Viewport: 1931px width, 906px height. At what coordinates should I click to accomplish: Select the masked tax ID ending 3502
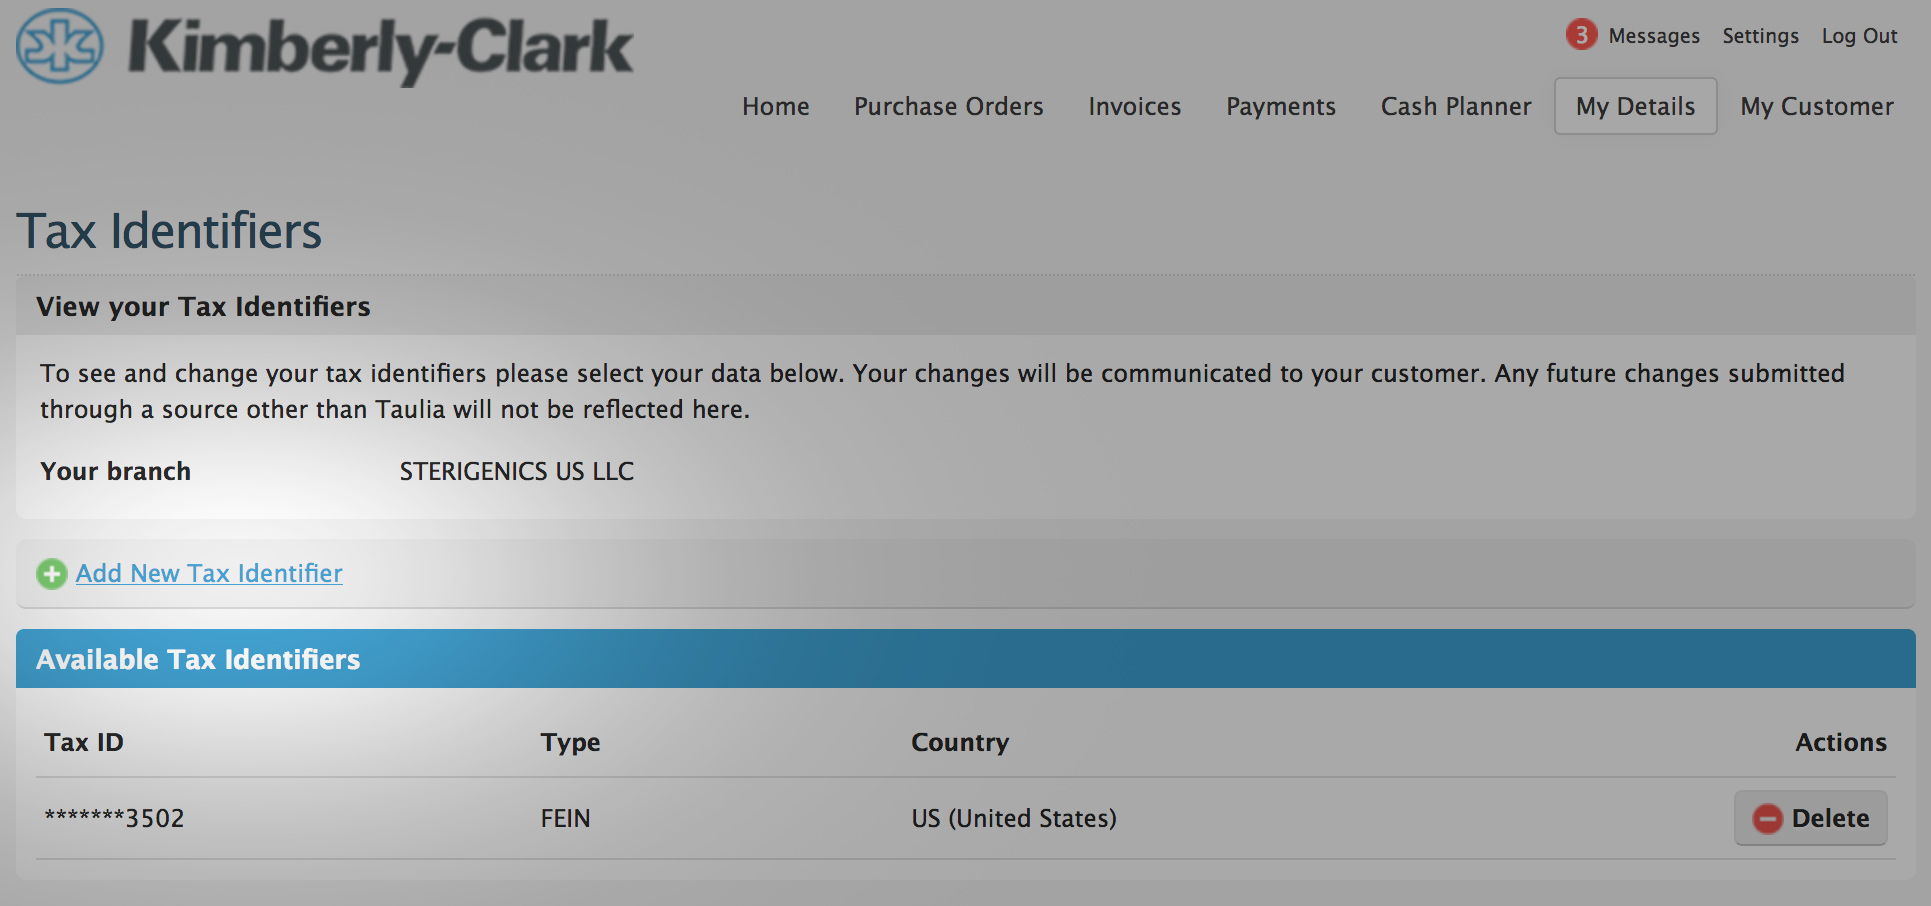114,818
